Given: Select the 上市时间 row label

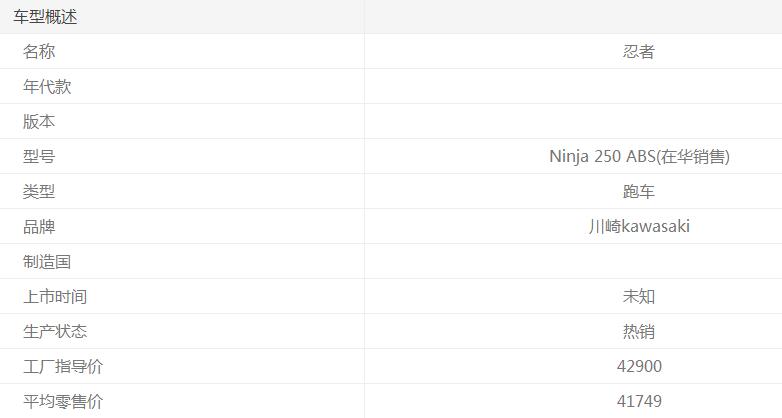Looking at the screenshot, I should point(55,297).
